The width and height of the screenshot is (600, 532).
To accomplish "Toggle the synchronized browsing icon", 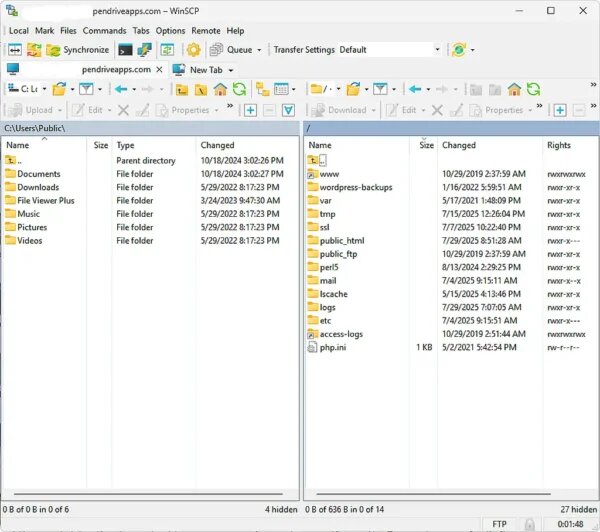I will pos(167,50).
